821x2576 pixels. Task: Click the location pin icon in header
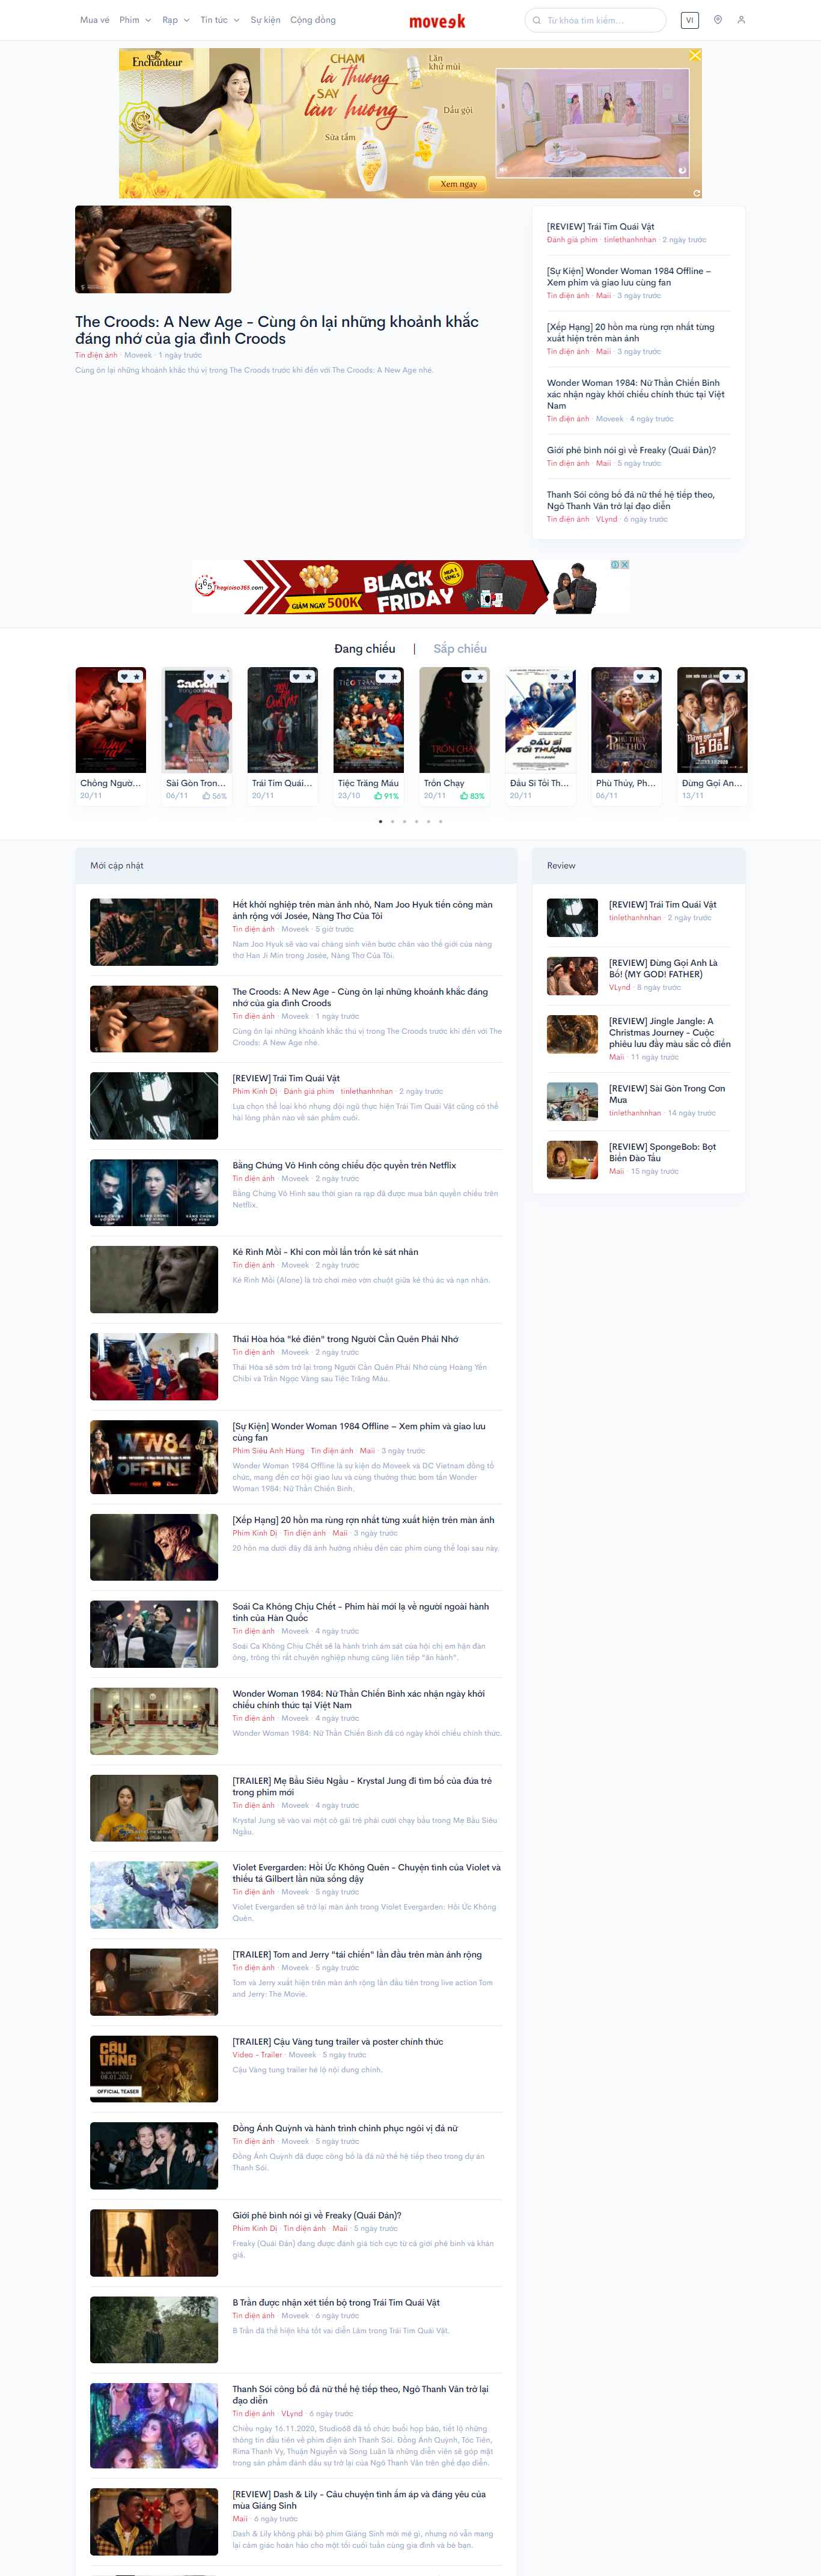717,20
